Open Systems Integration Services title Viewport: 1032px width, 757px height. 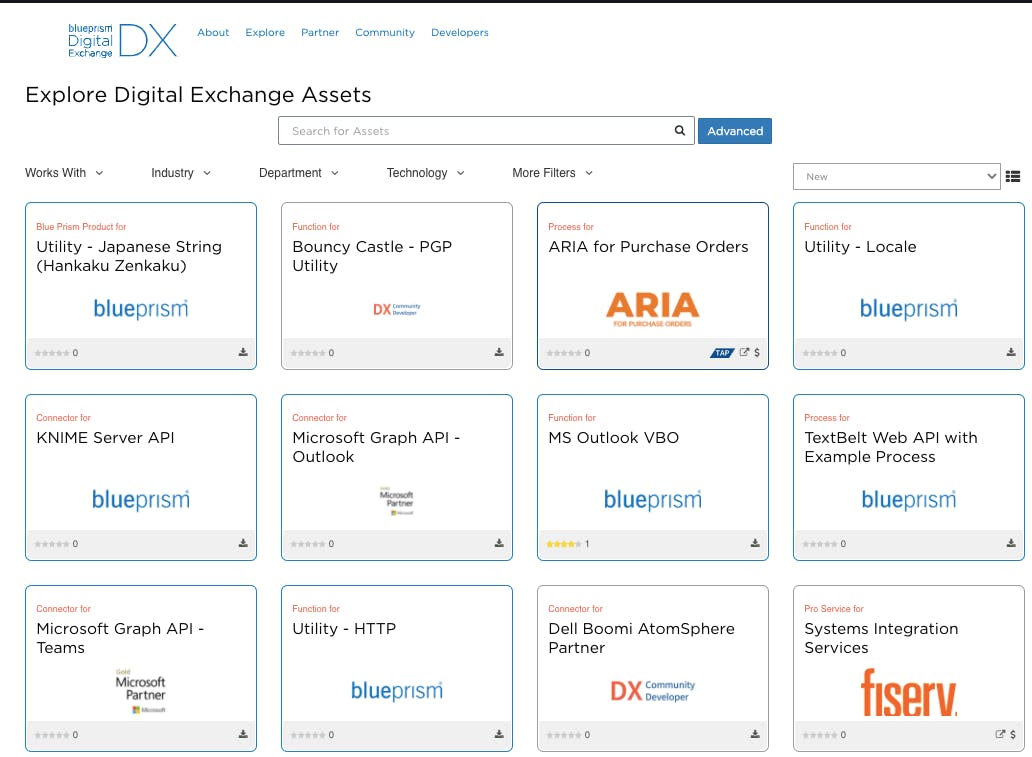pos(881,638)
